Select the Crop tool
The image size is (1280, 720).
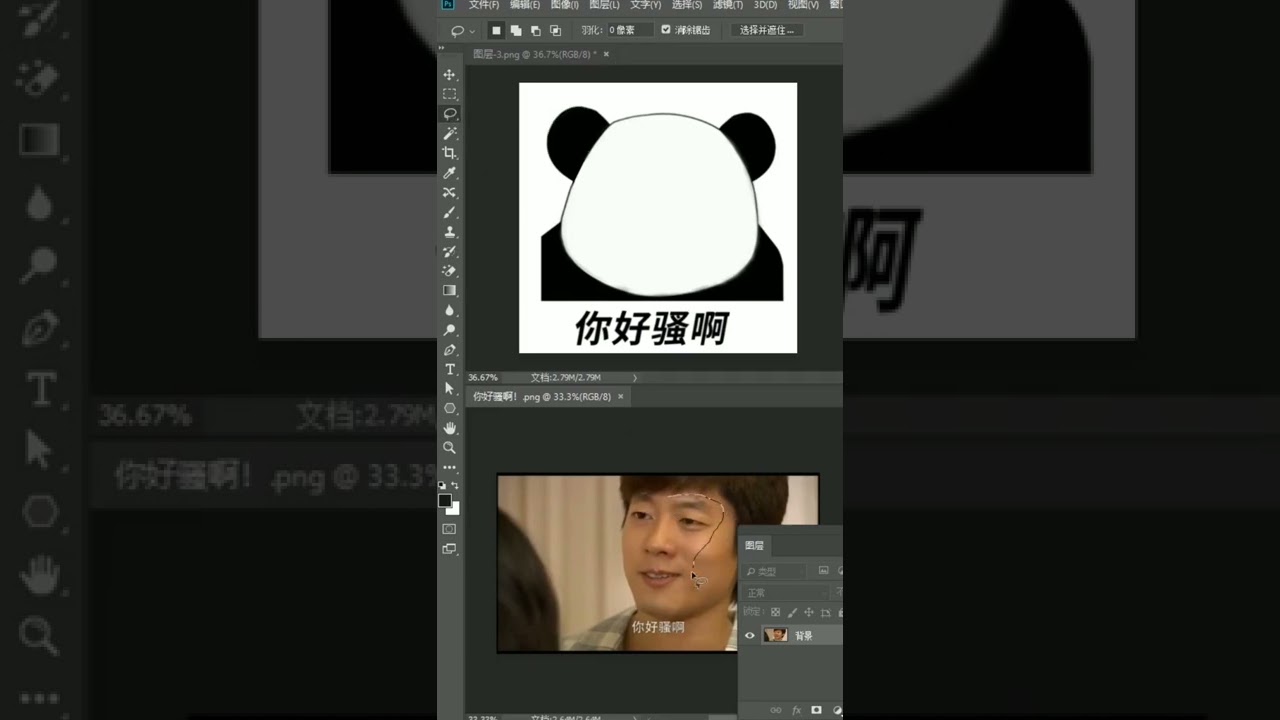(450, 153)
